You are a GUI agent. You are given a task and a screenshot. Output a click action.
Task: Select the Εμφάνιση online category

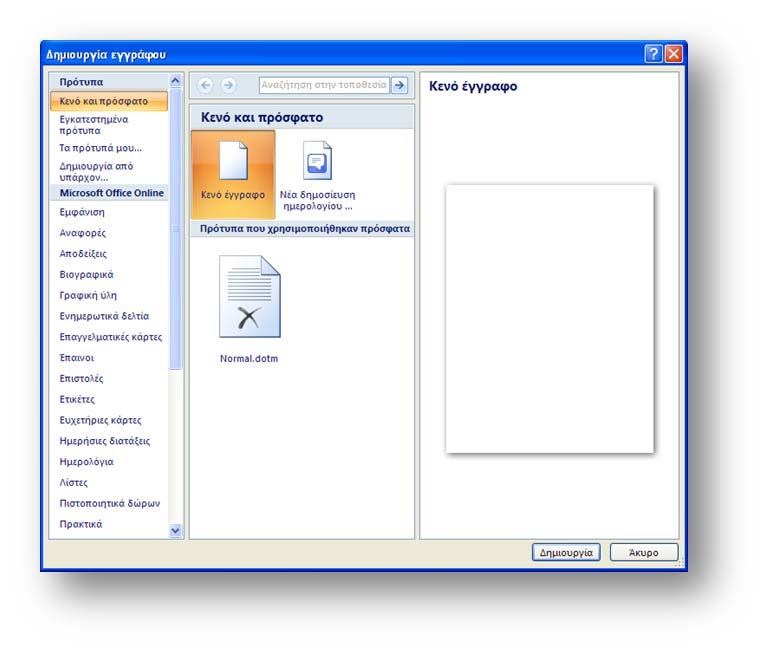tap(82, 212)
